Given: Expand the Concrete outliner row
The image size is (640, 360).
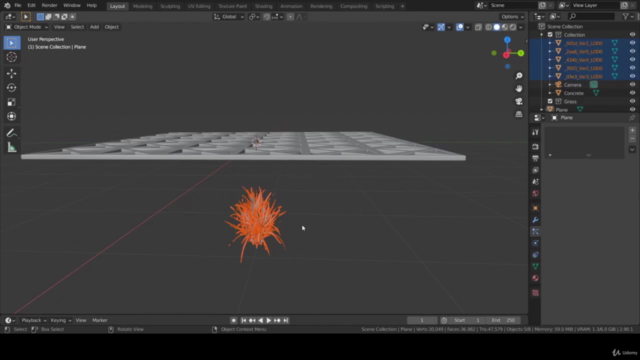Looking at the screenshot, I should [550, 93].
